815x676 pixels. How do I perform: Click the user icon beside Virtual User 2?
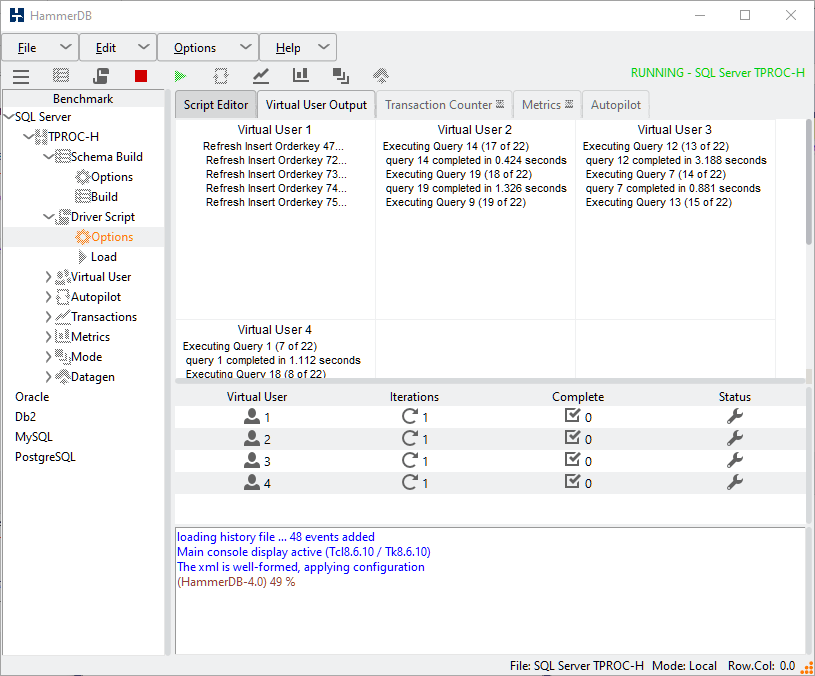click(253, 438)
